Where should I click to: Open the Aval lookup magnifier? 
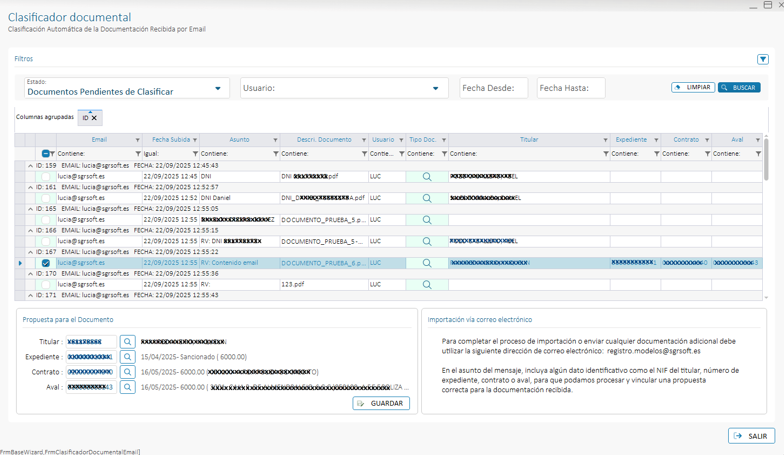pyautogui.click(x=128, y=387)
